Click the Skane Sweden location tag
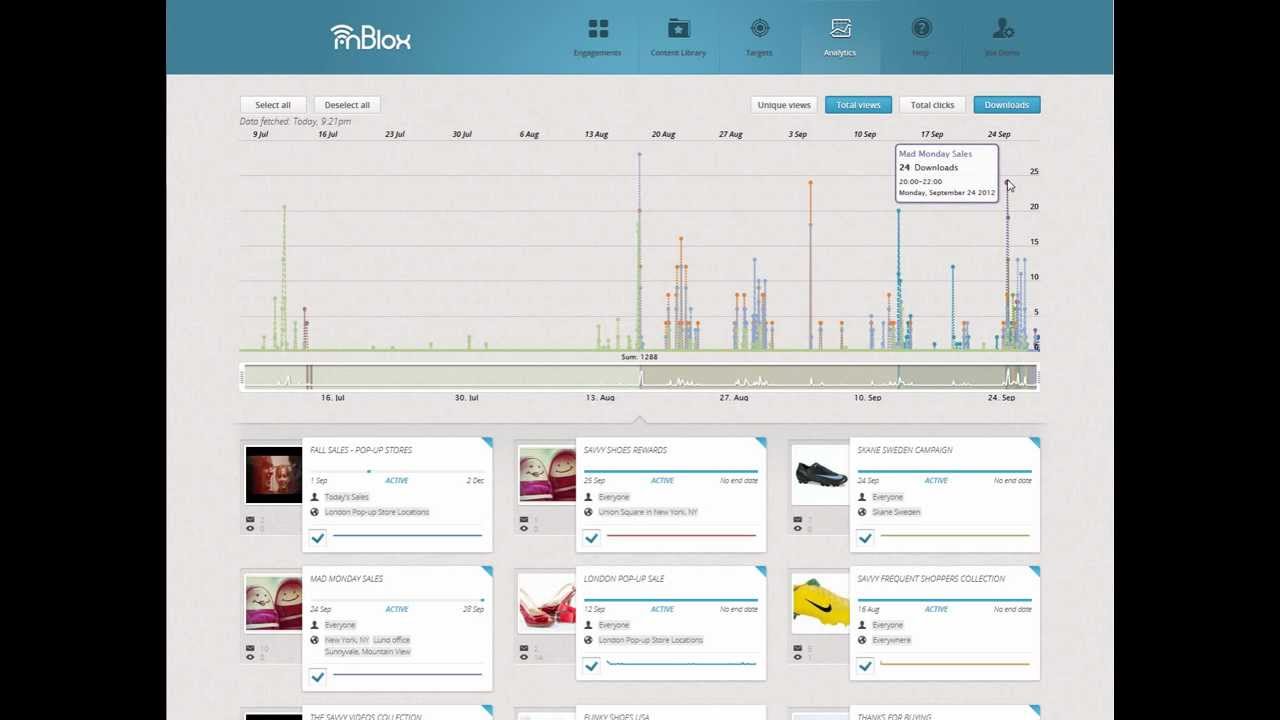 point(896,512)
